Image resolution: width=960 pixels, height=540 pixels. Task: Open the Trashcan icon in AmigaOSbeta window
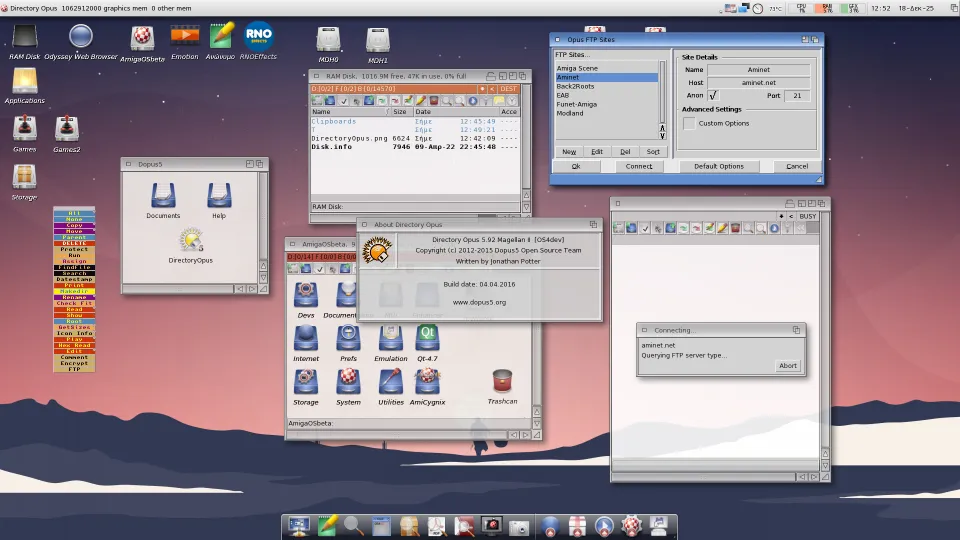tap(503, 381)
